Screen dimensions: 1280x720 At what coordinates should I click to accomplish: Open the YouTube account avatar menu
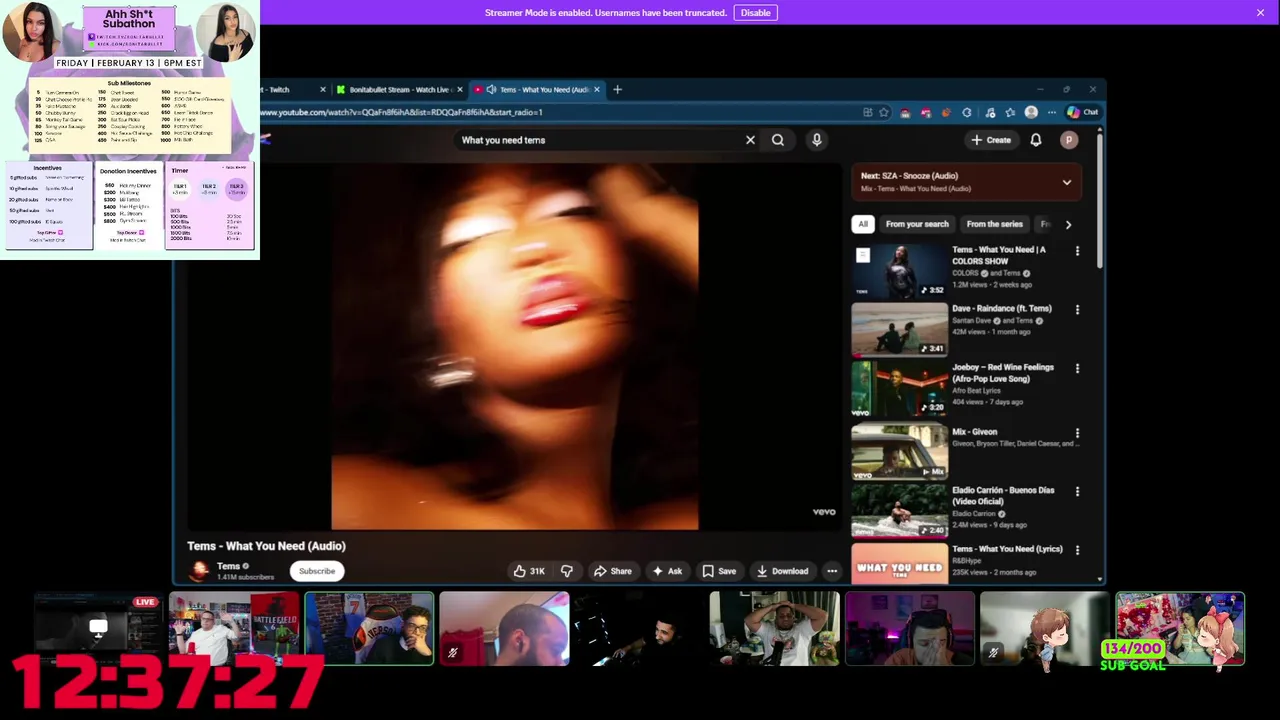[x=1069, y=140]
